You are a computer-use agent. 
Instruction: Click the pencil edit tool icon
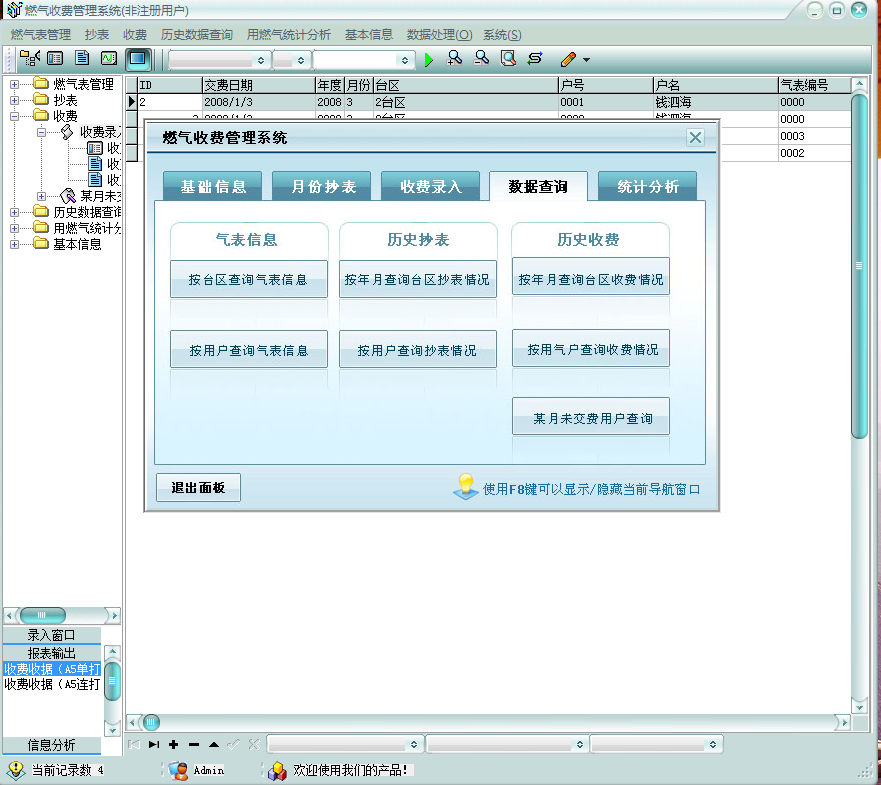[x=568, y=59]
